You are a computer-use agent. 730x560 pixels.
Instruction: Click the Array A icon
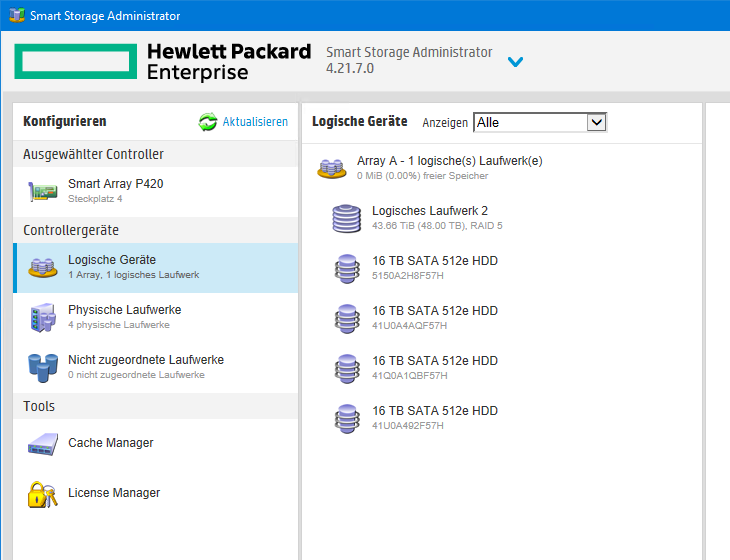(x=331, y=169)
